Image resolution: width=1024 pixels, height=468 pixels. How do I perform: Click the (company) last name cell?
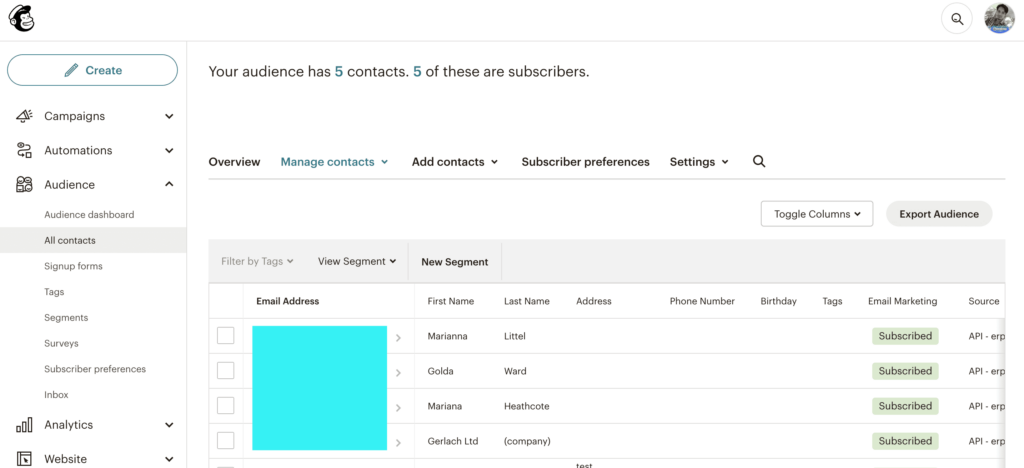click(527, 441)
